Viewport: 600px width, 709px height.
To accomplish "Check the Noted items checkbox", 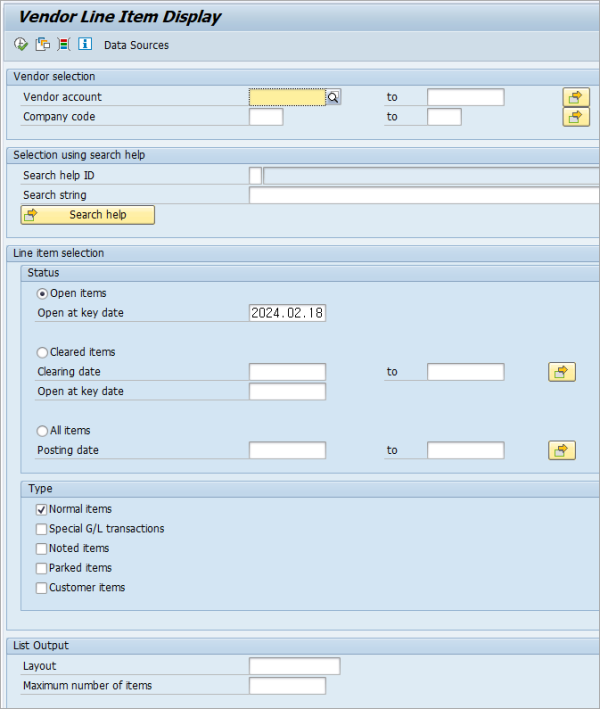I will pyautogui.click(x=41, y=548).
